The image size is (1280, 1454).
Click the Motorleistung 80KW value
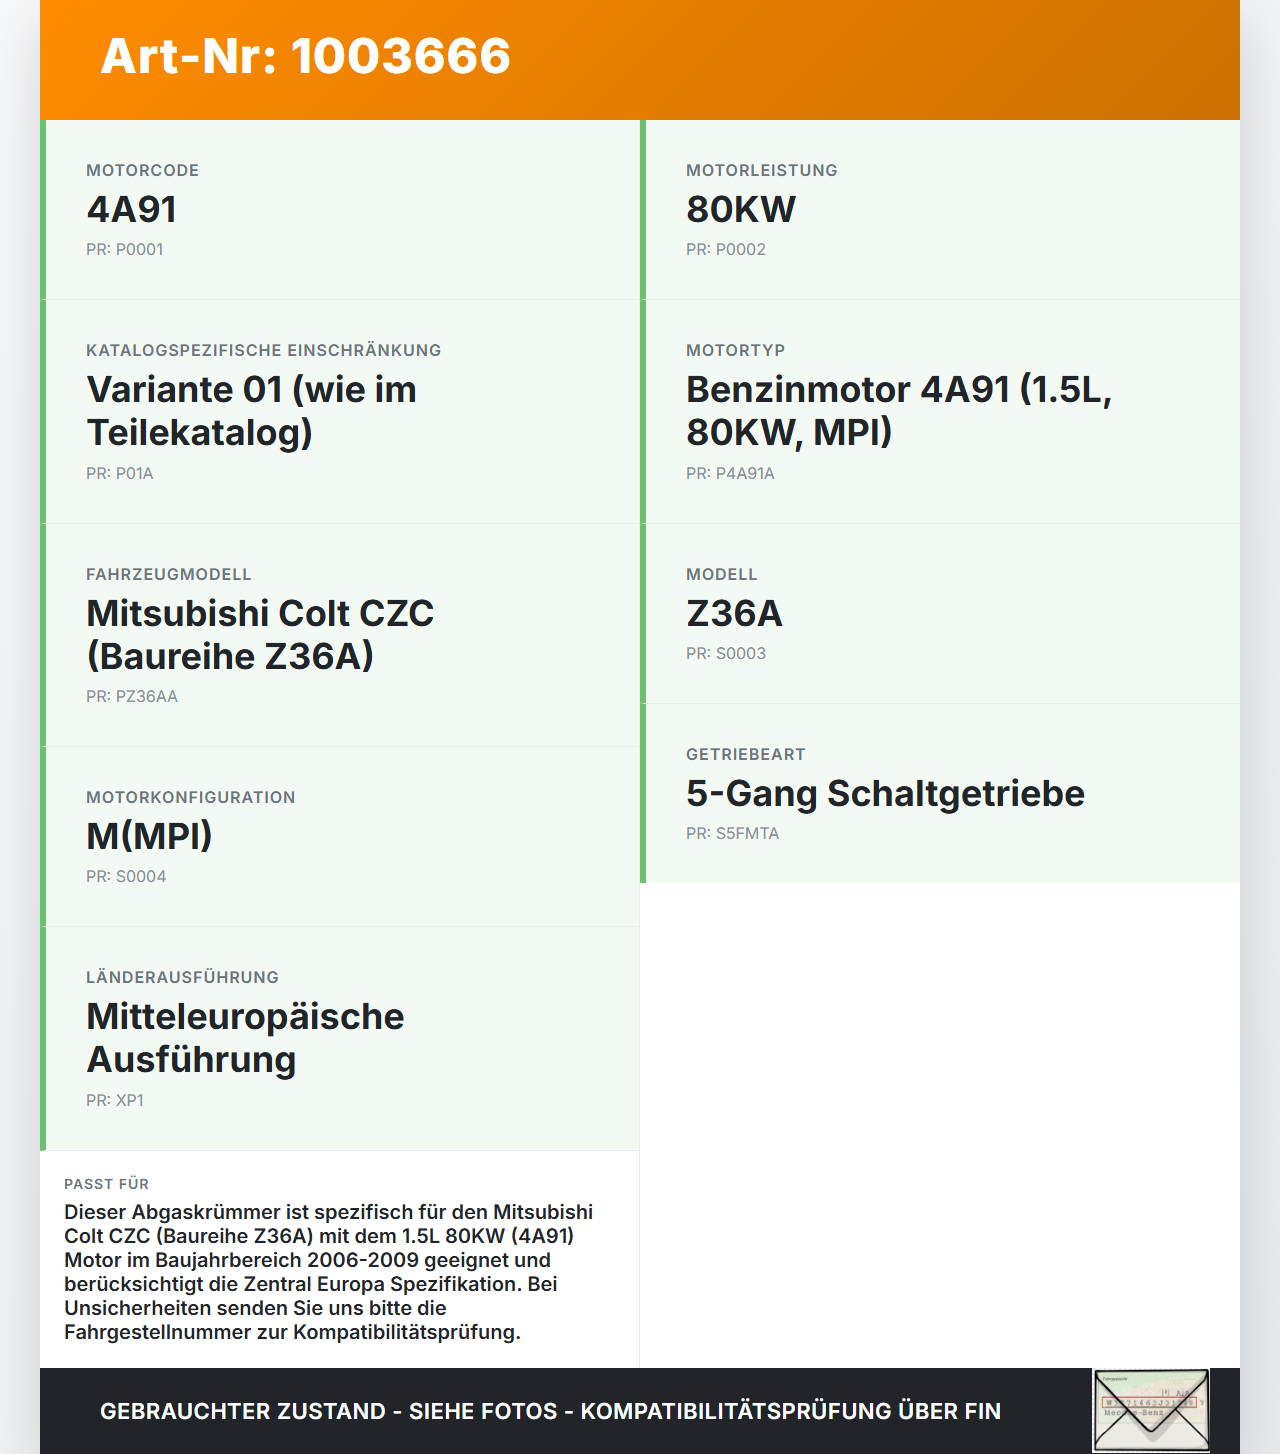click(741, 209)
